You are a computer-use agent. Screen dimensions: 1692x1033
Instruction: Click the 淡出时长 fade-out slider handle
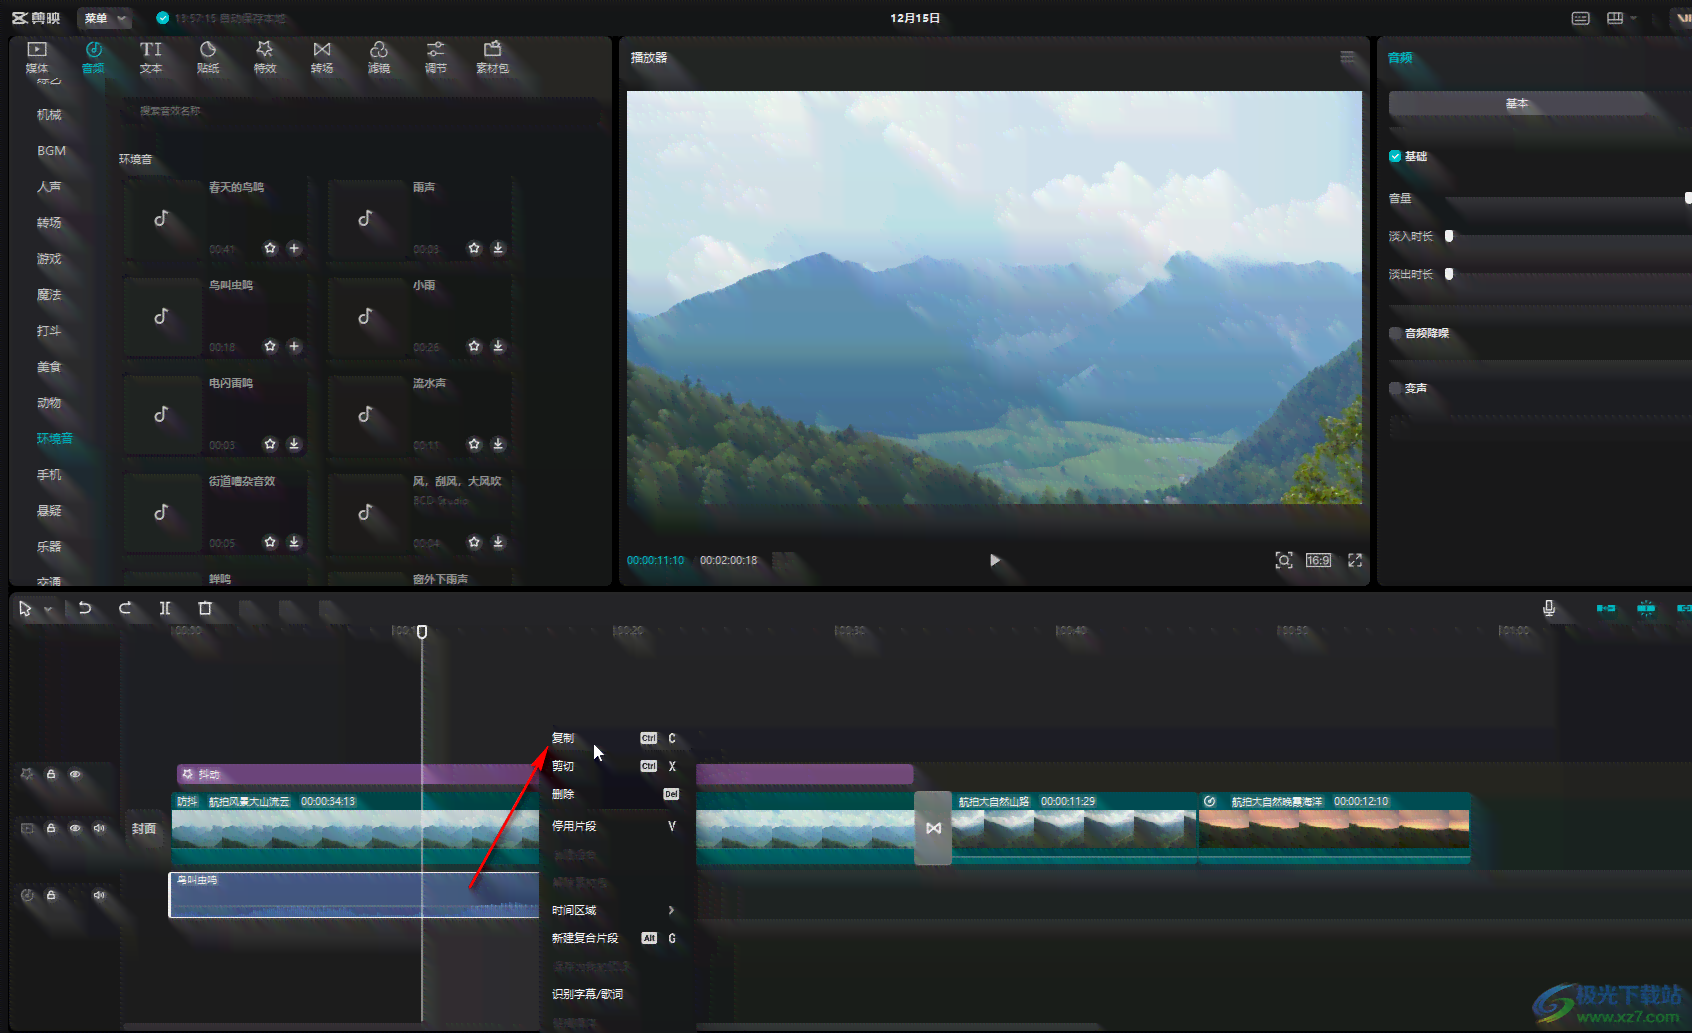coord(1449,274)
